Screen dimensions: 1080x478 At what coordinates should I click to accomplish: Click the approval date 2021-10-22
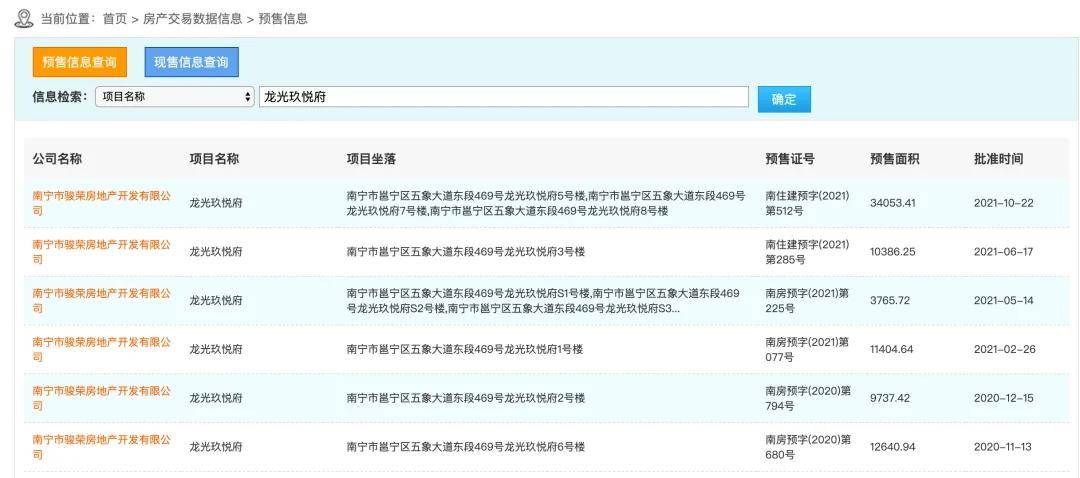[1004, 203]
